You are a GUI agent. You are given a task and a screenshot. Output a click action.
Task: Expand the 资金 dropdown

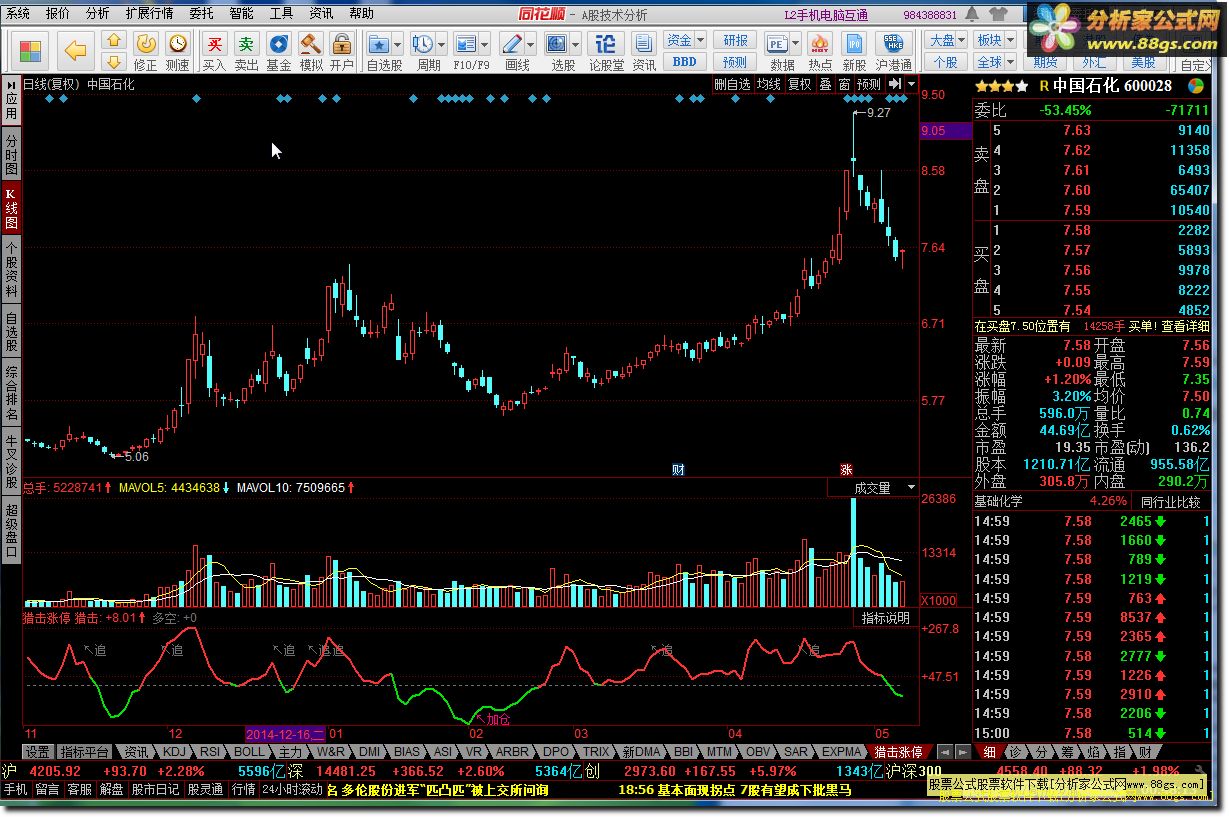click(x=700, y=40)
